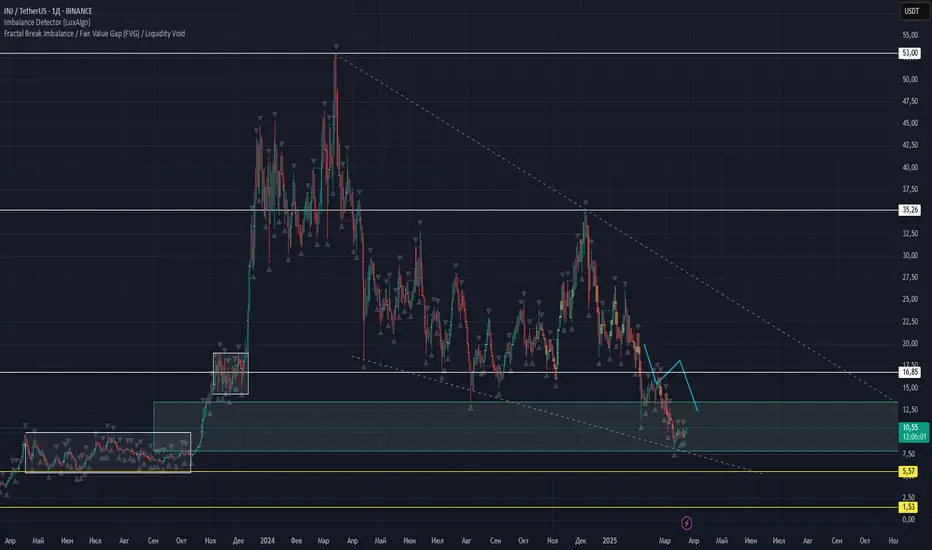Click the 53,00 price level label
The height and width of the screenshot is (550, 932).
[911, 53]
